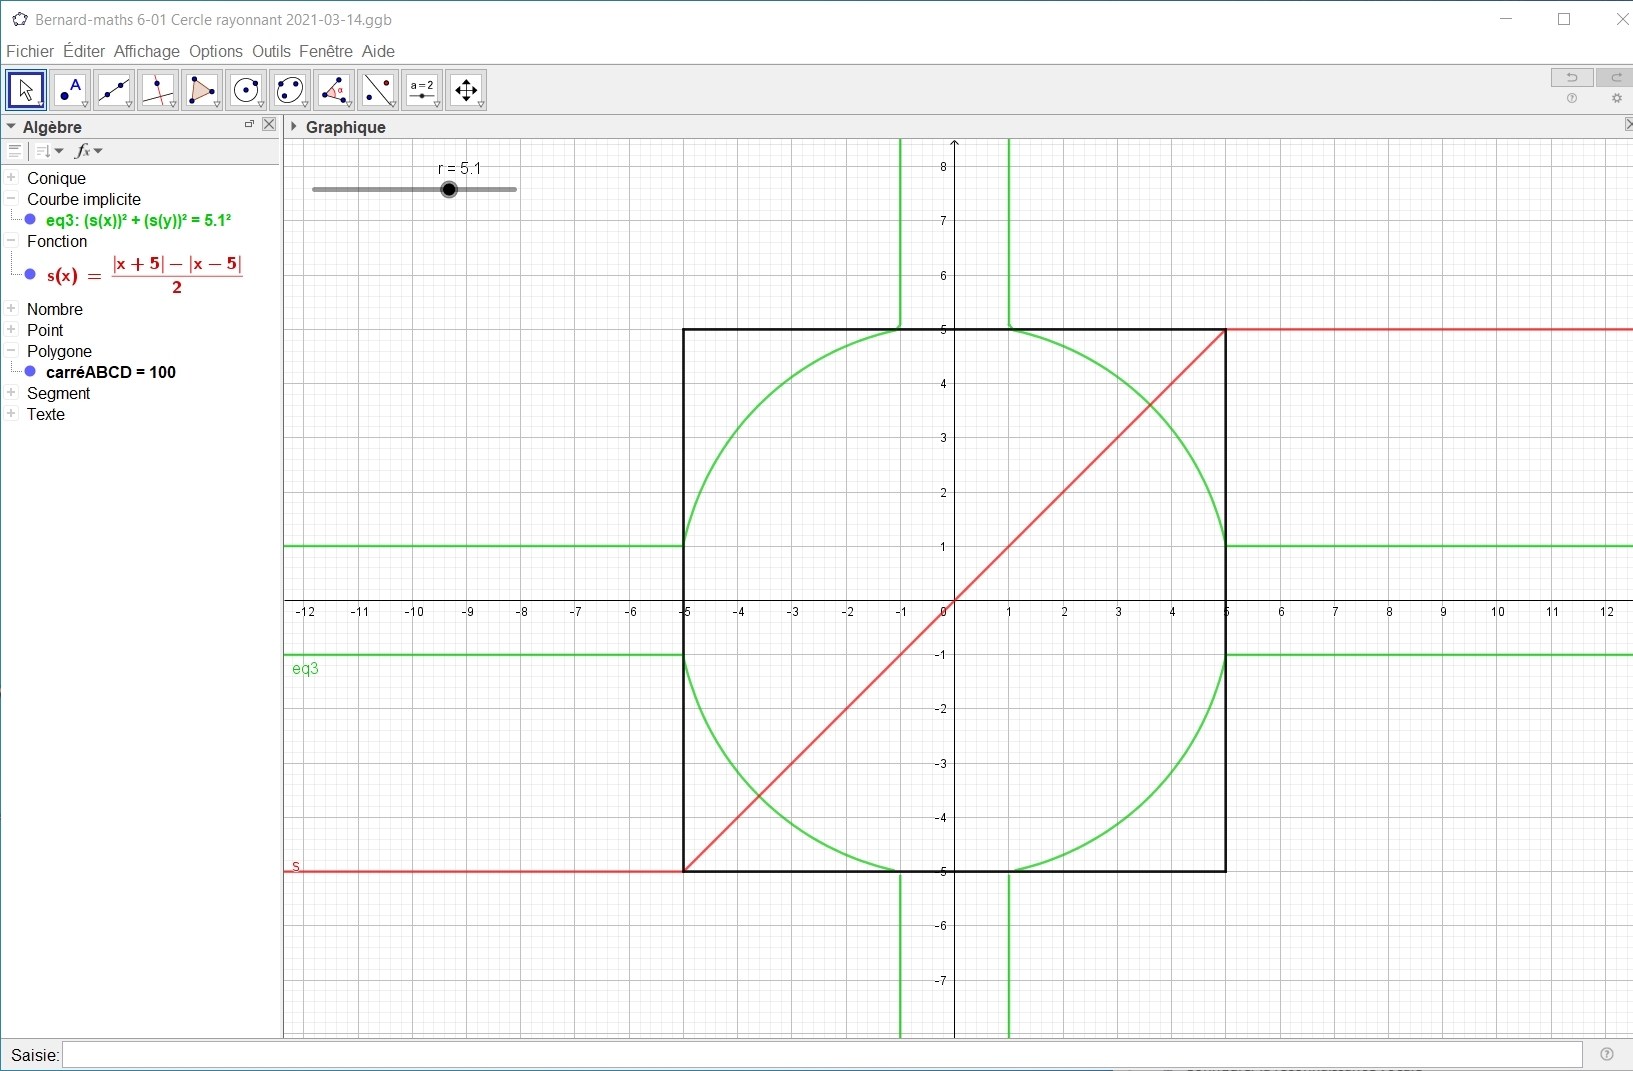
Task: Open the sort-by dropdown in Algèbre
Action: [x=49, y=151]
